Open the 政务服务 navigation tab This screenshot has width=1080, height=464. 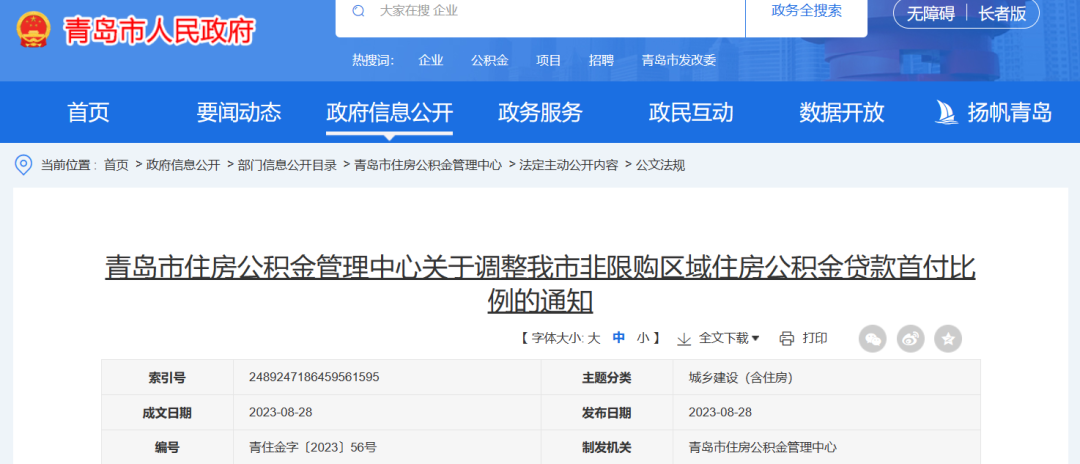[x=540, y=112]
